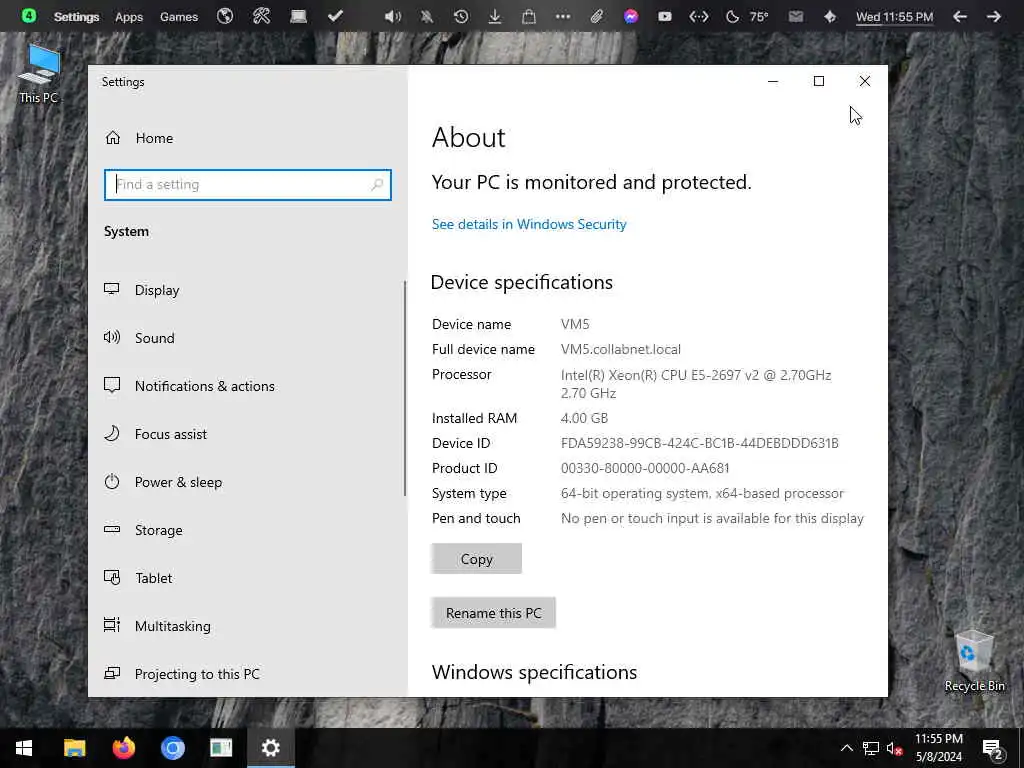The image size is (1024, 768).
Task: Click the crossed tools icon in top bar
Action: coord(262,16)
